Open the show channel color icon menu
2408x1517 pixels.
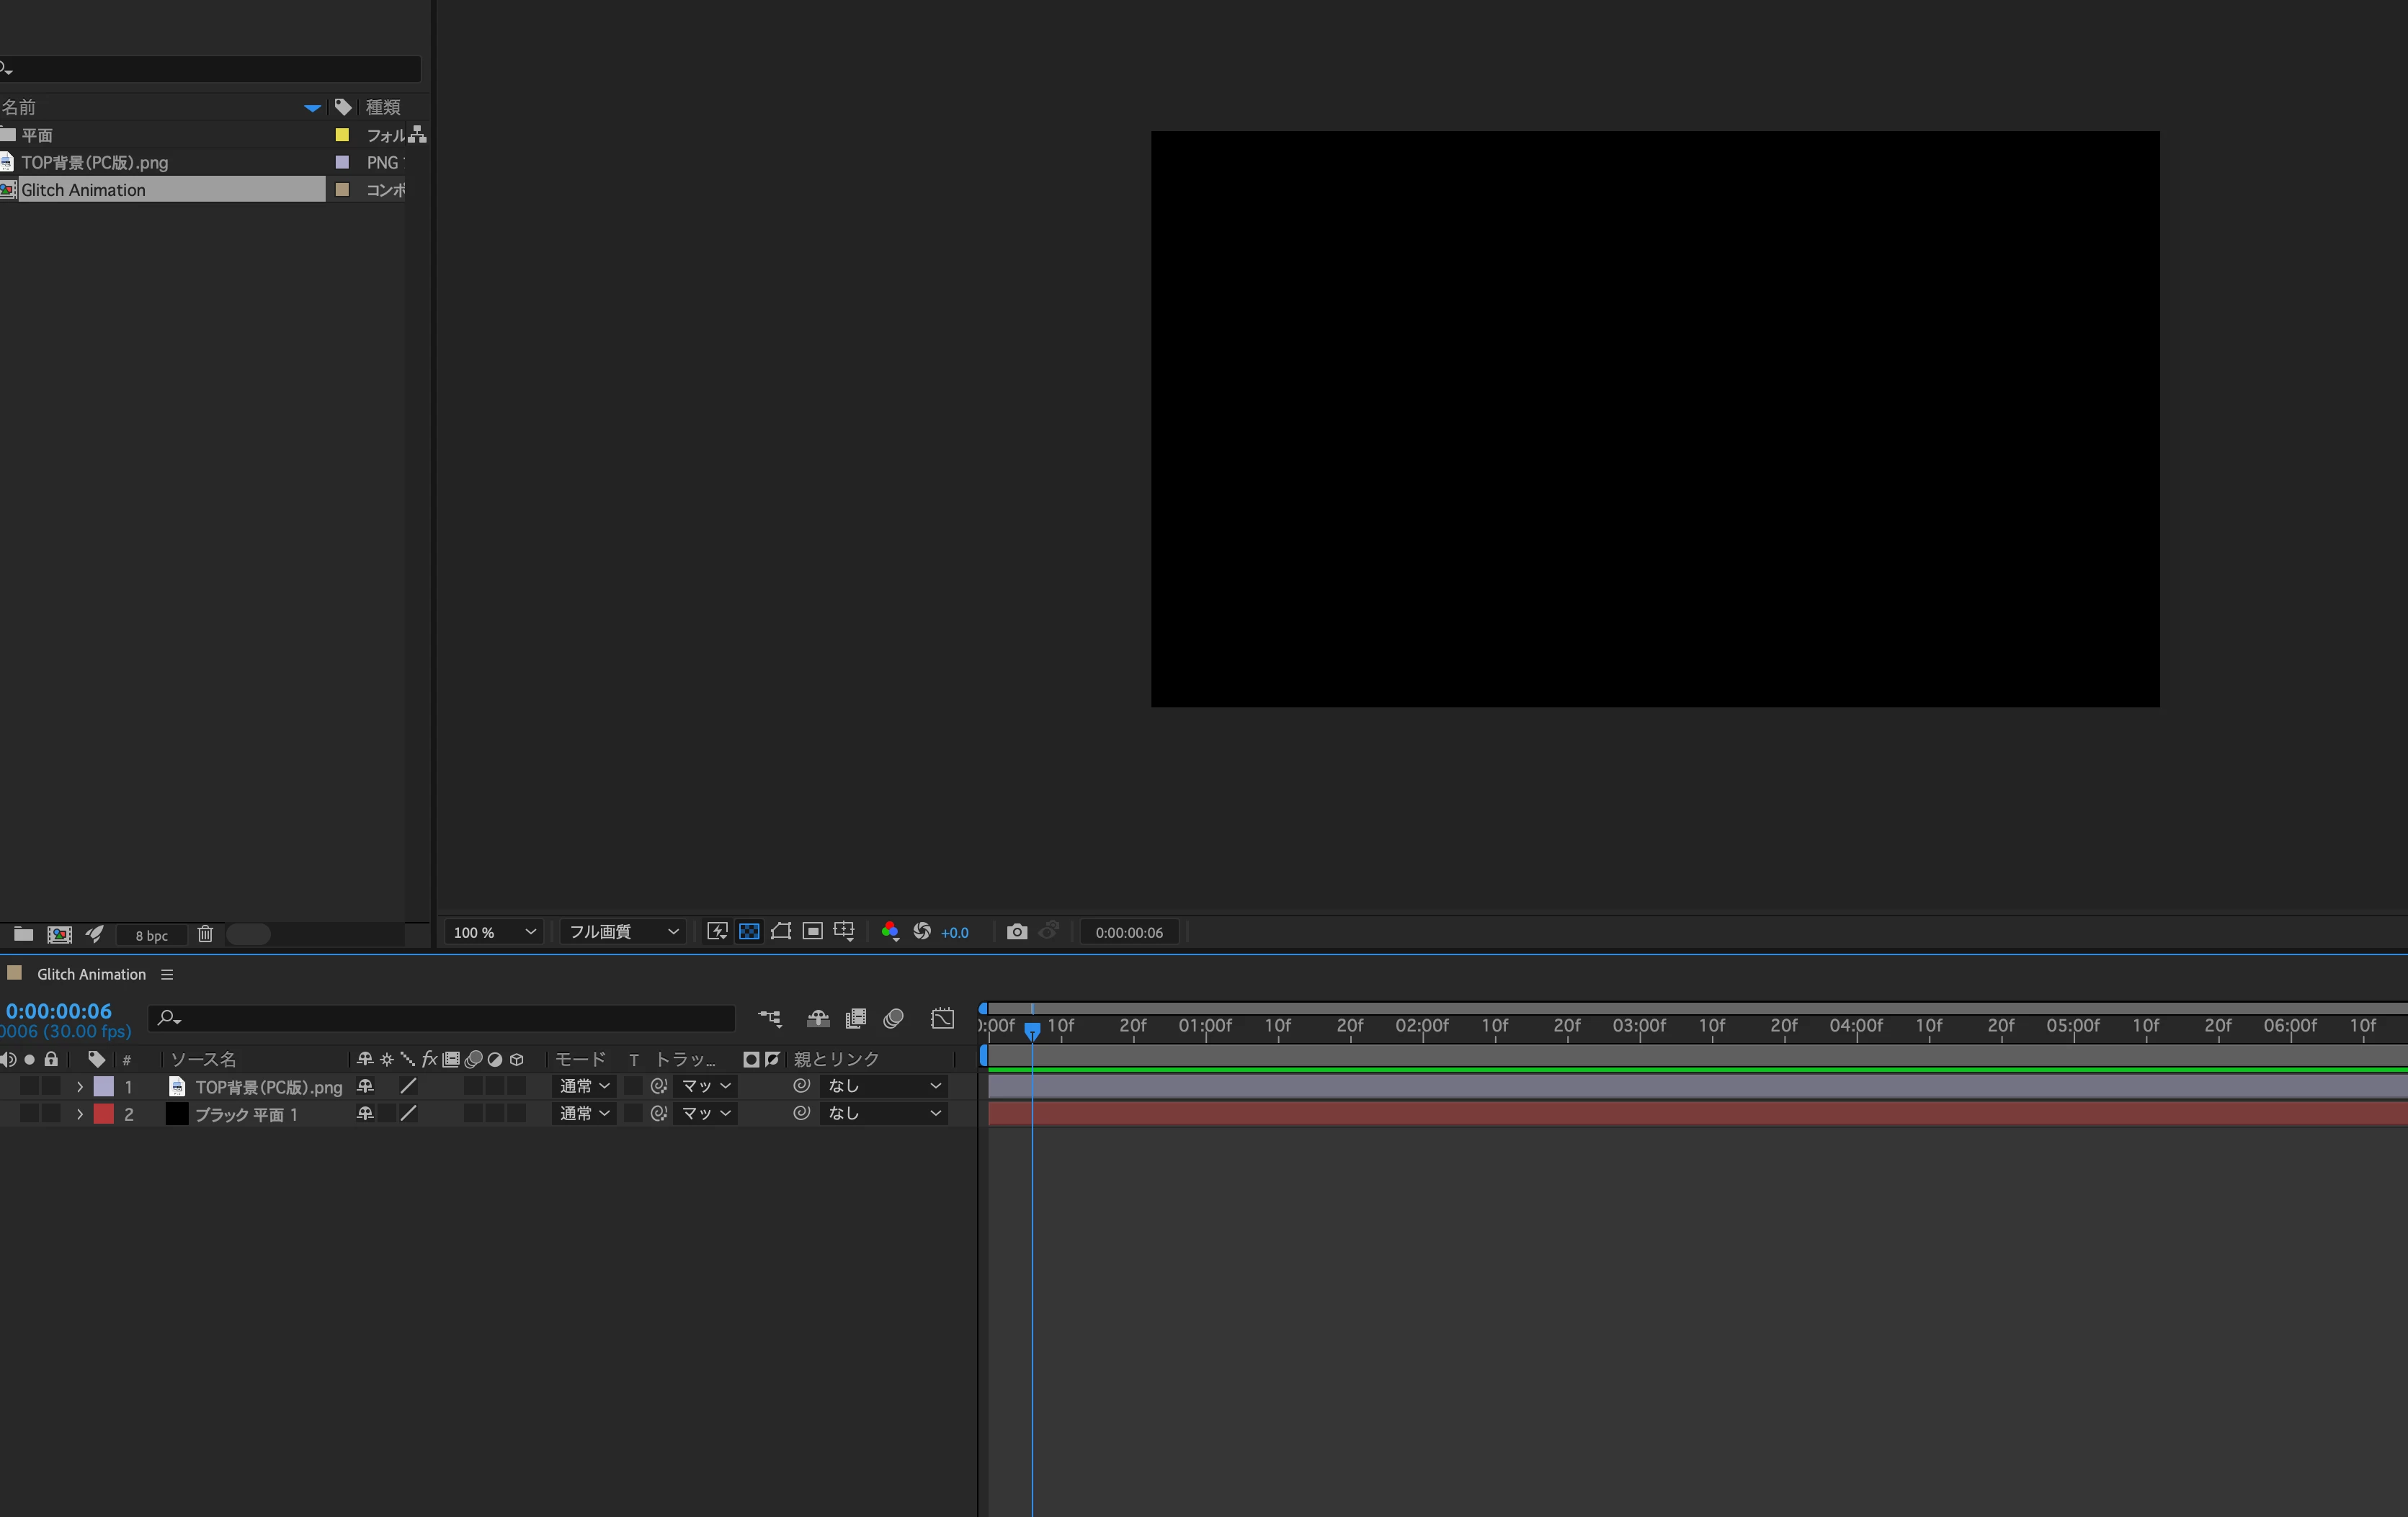pos(889,932)
